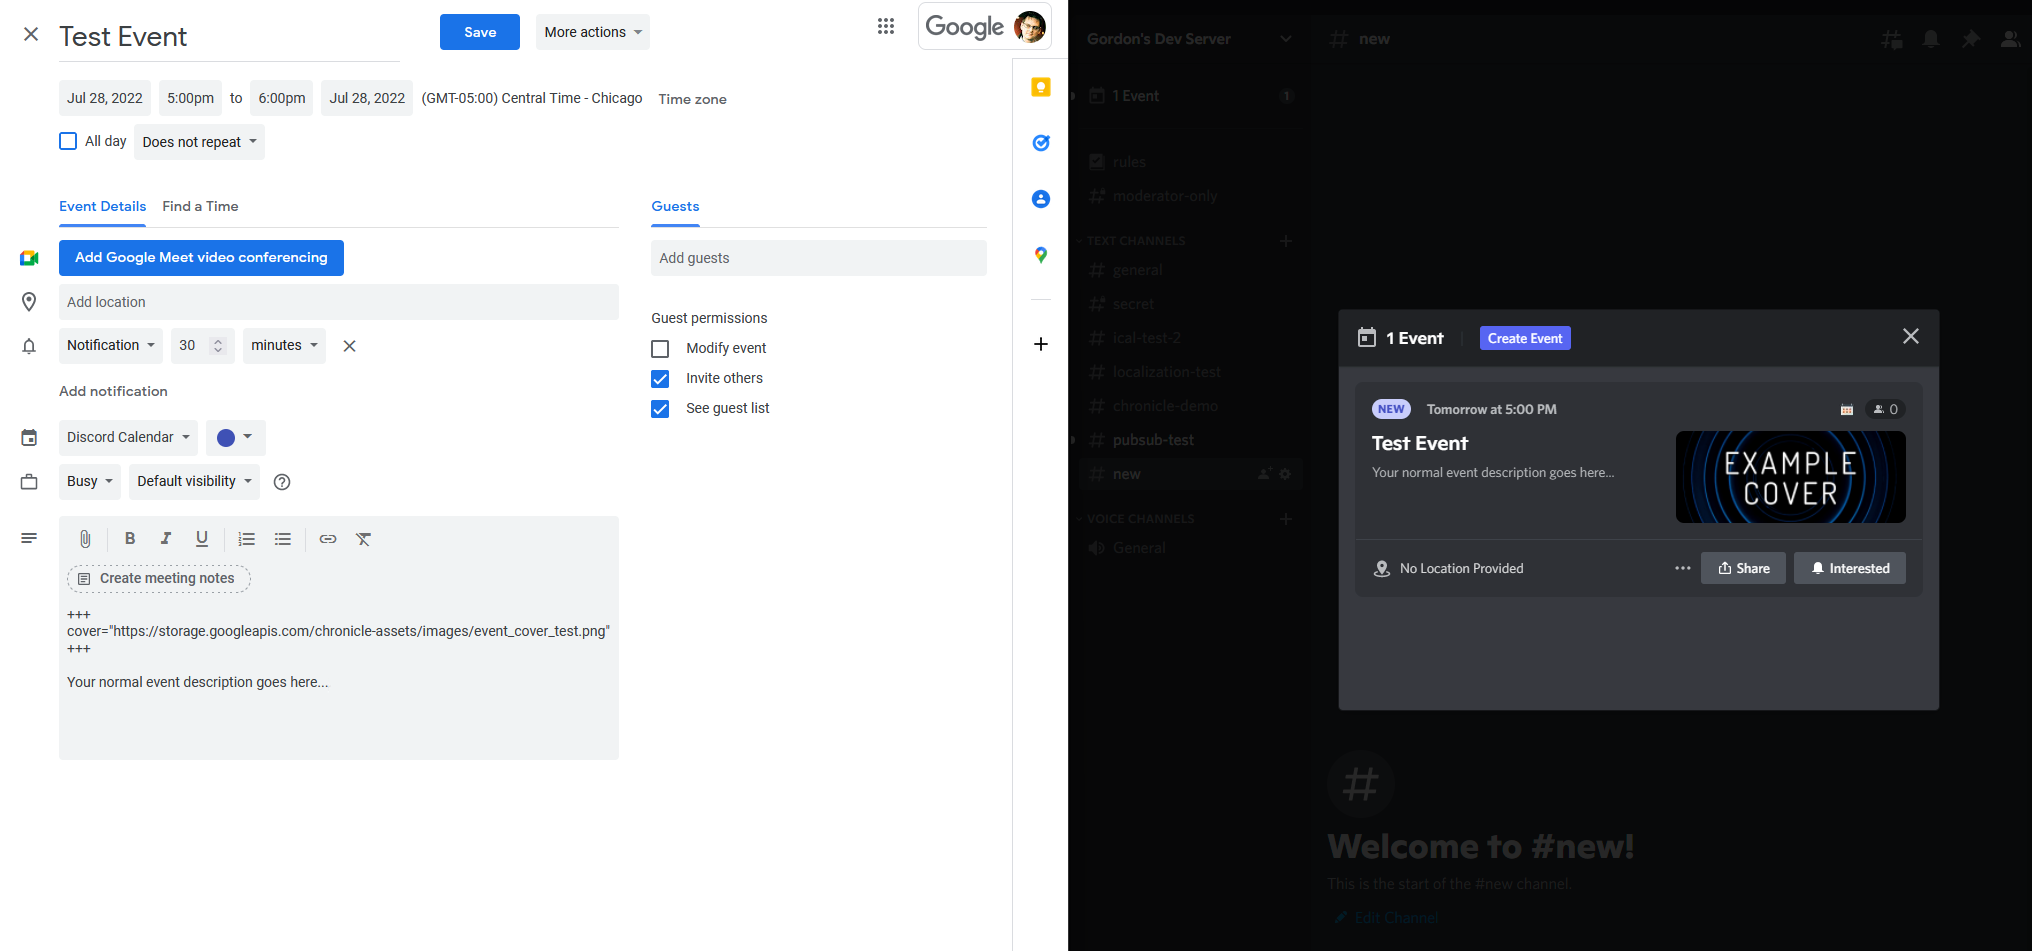Remove formatting with the clear-format icon
The width and height of the screenshot is (2032, 951).
pyautogui.click(x=363, y=539)
